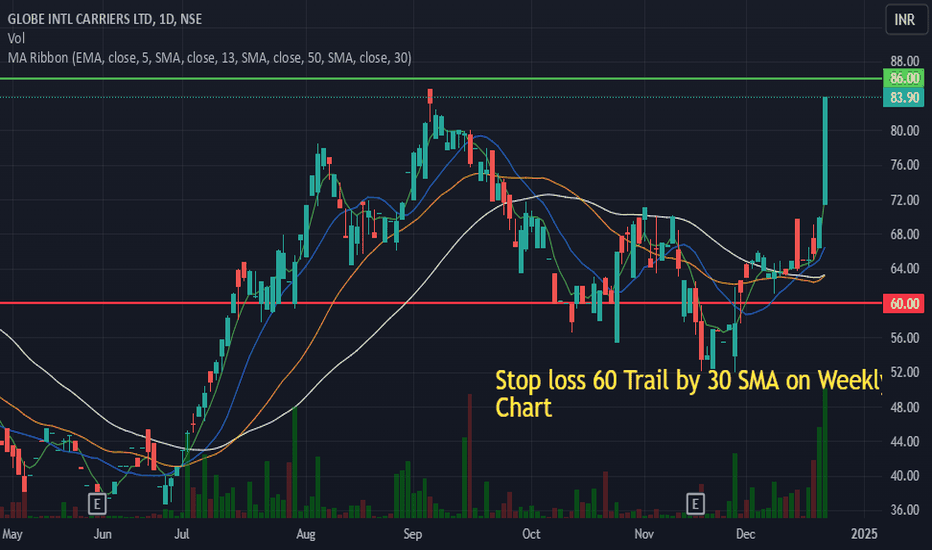
Task: Click the 88.00 price axis value
Action: pos(905,61)
